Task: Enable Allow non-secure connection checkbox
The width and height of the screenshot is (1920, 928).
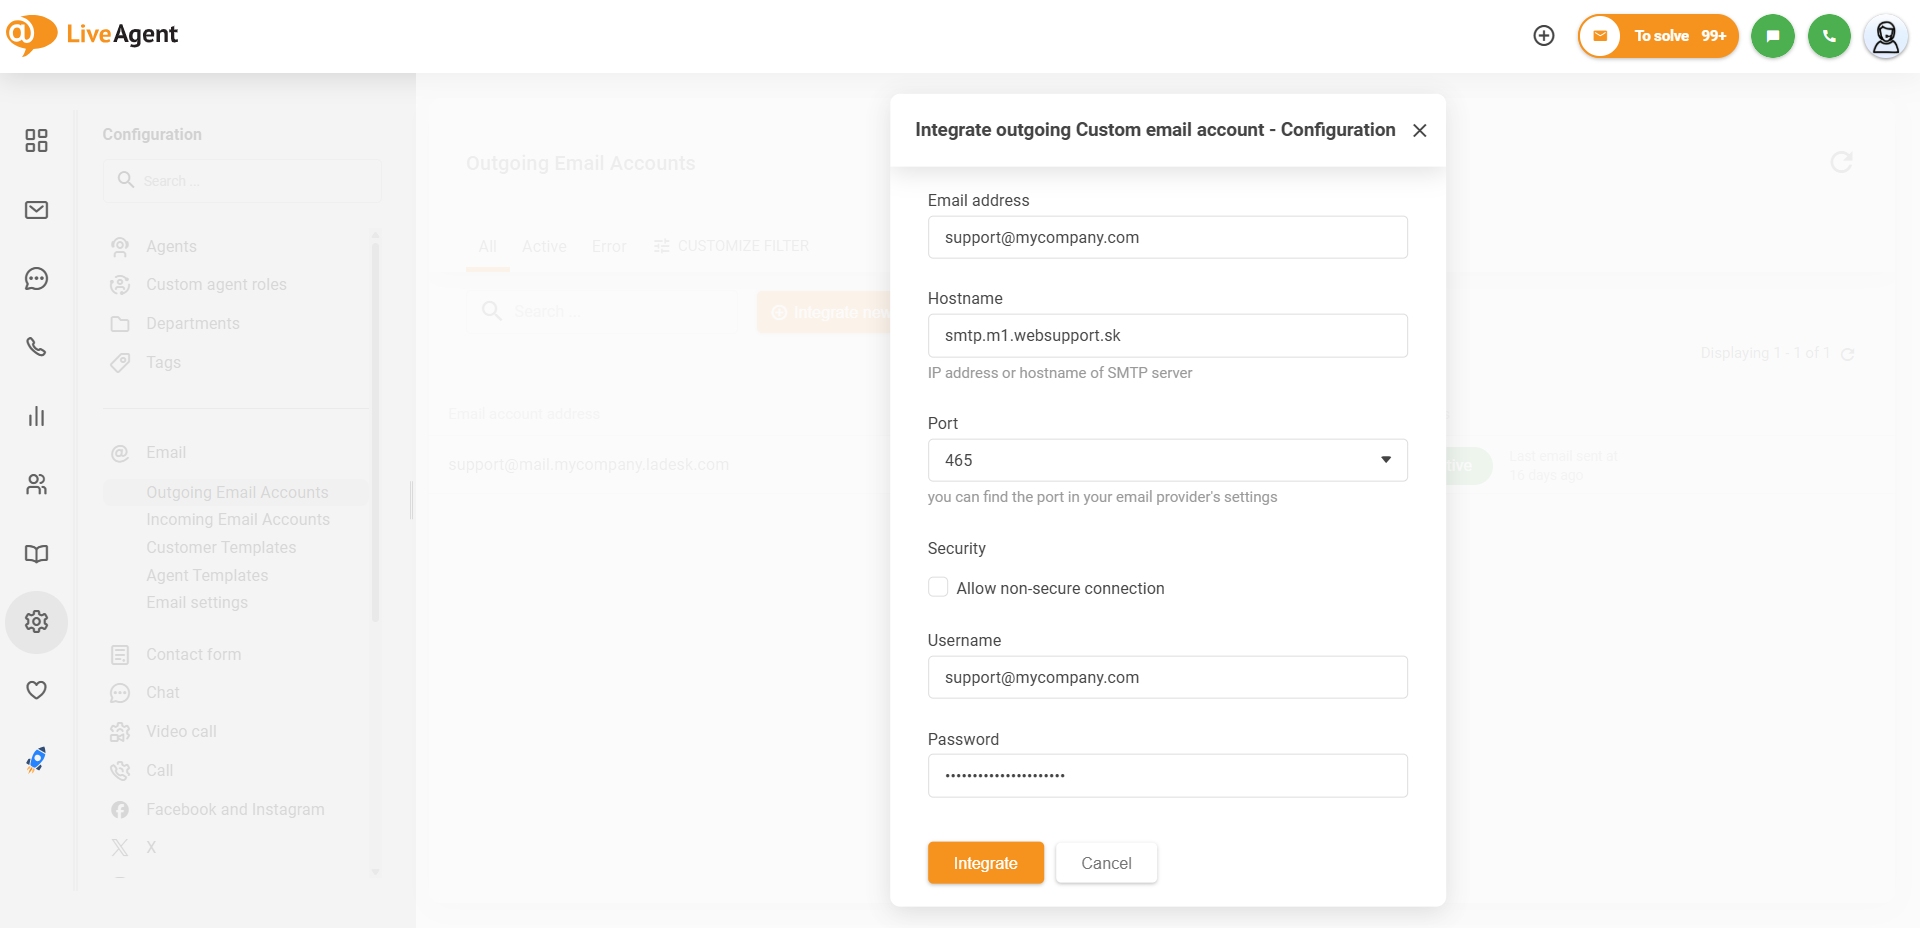Action: (938, 587)
